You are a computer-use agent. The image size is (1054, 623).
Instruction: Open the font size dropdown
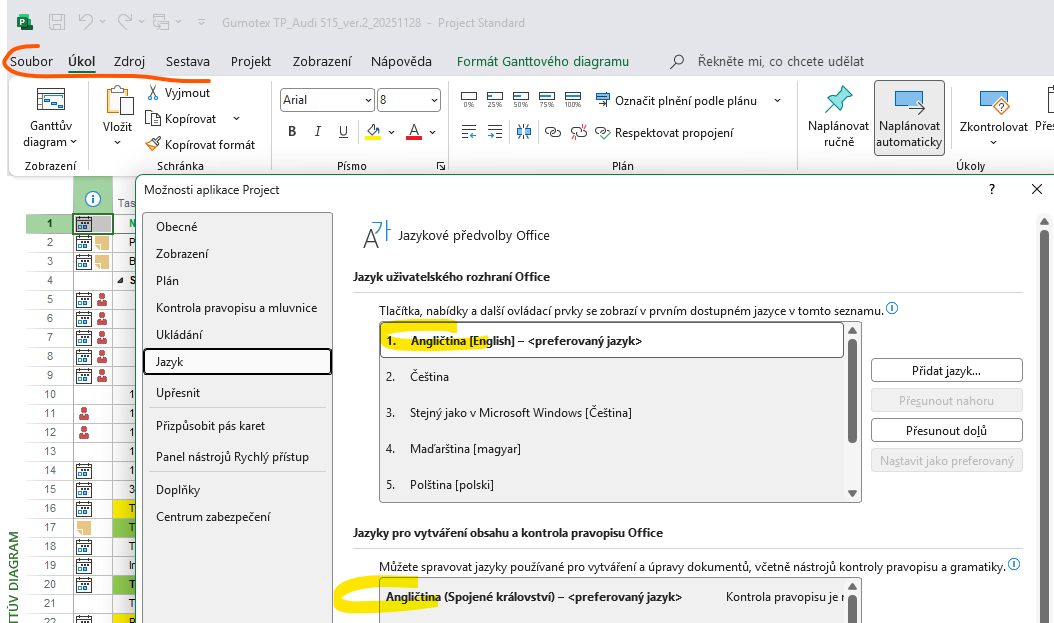pyautogui.click(x=434, y=100)
